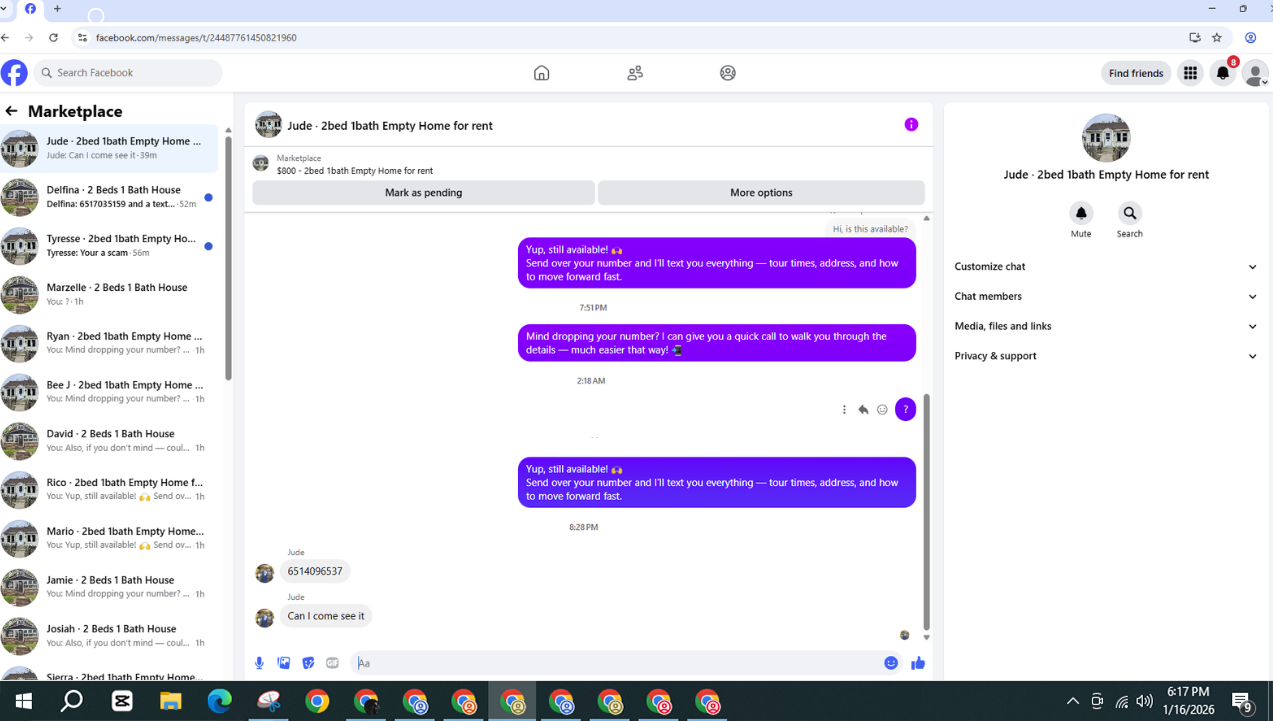React to the hovered message
The height and width of the screenshot is (721, 1273).
pyautogui.click(x=882, y=409)
